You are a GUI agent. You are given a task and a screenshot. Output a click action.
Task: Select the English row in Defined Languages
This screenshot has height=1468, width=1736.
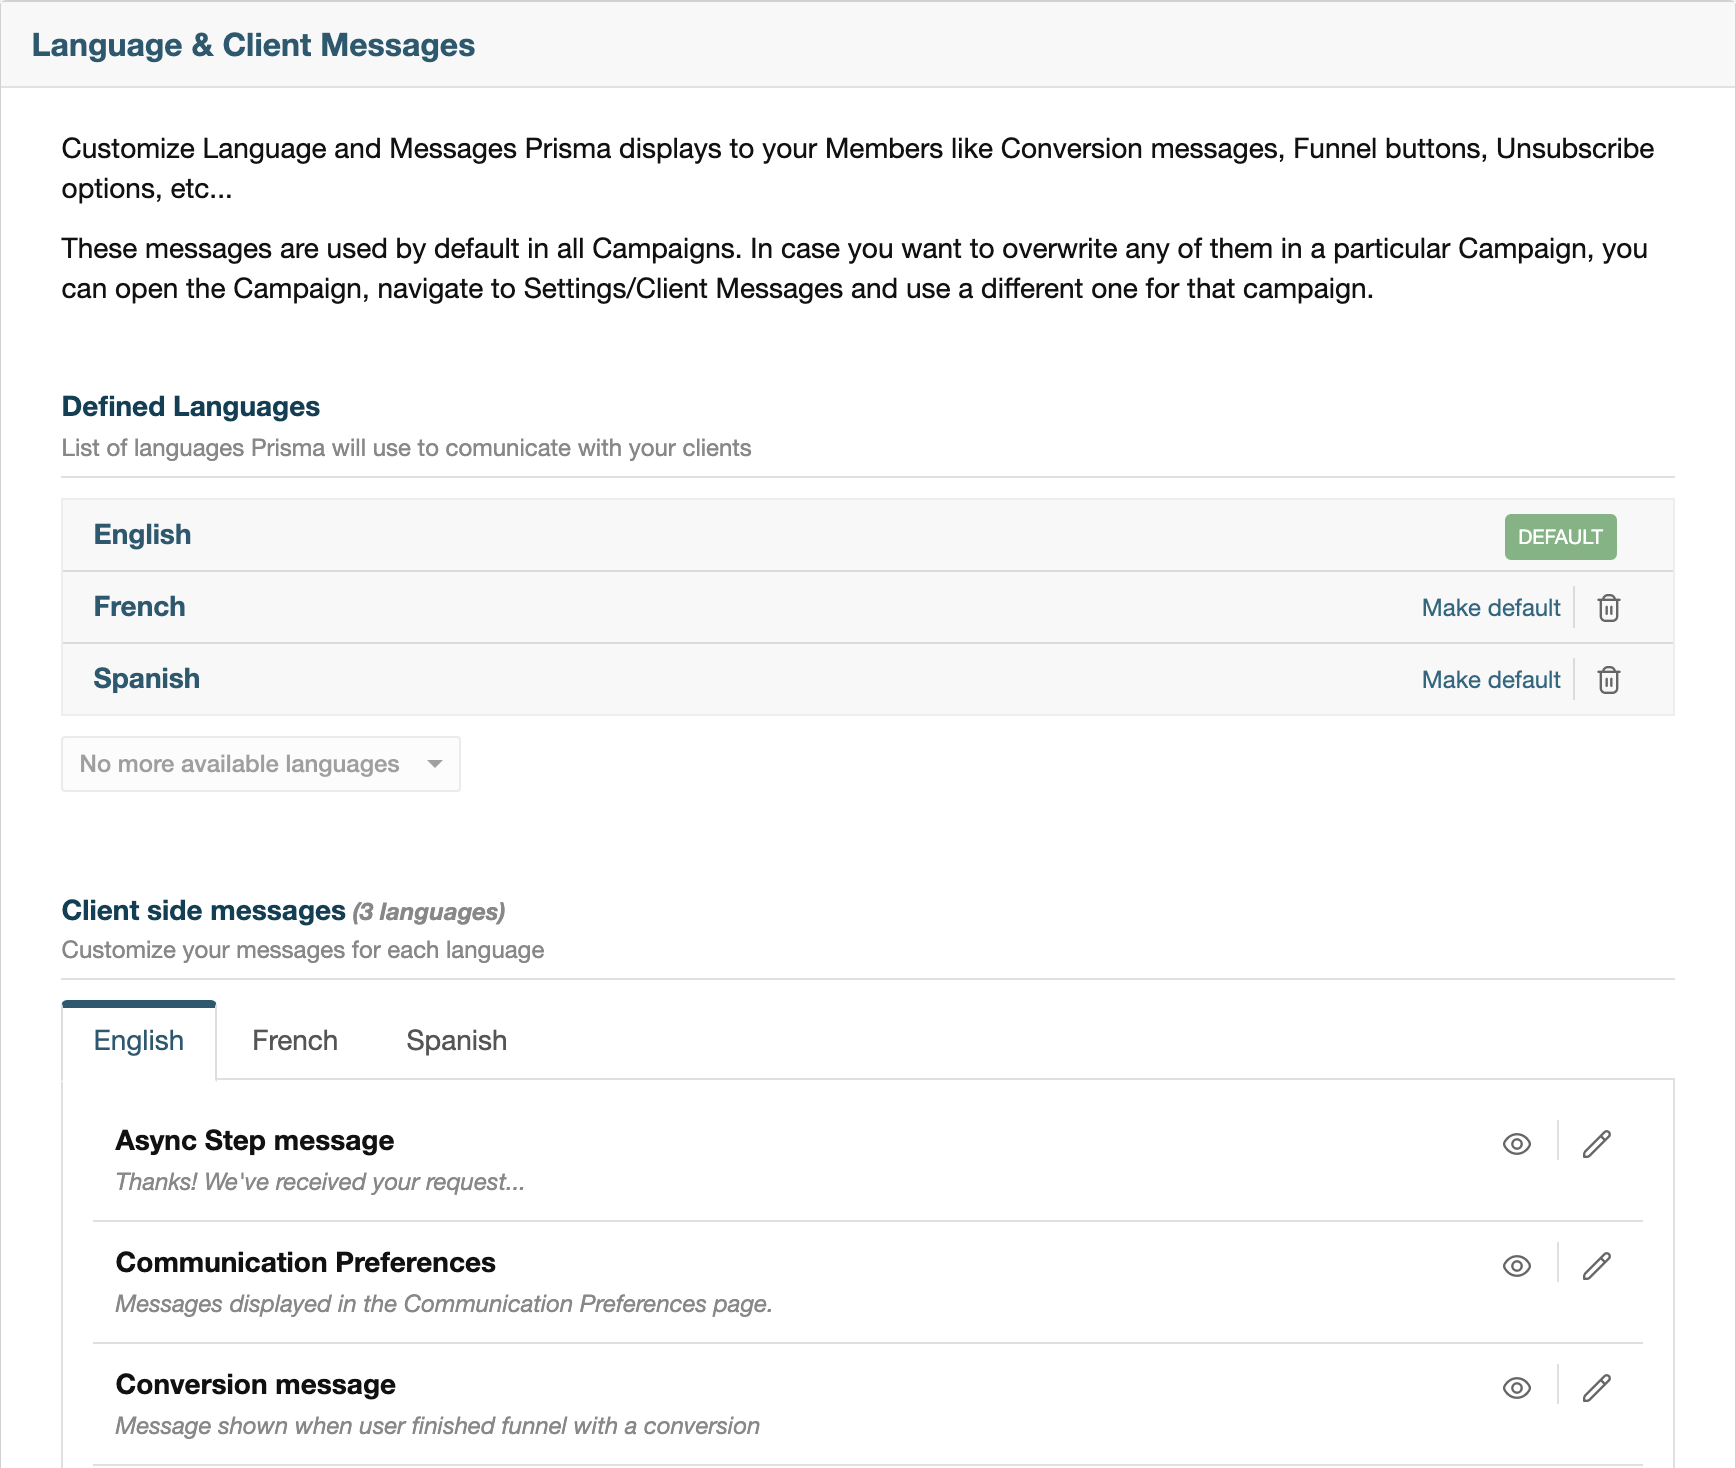pos(868,535)
